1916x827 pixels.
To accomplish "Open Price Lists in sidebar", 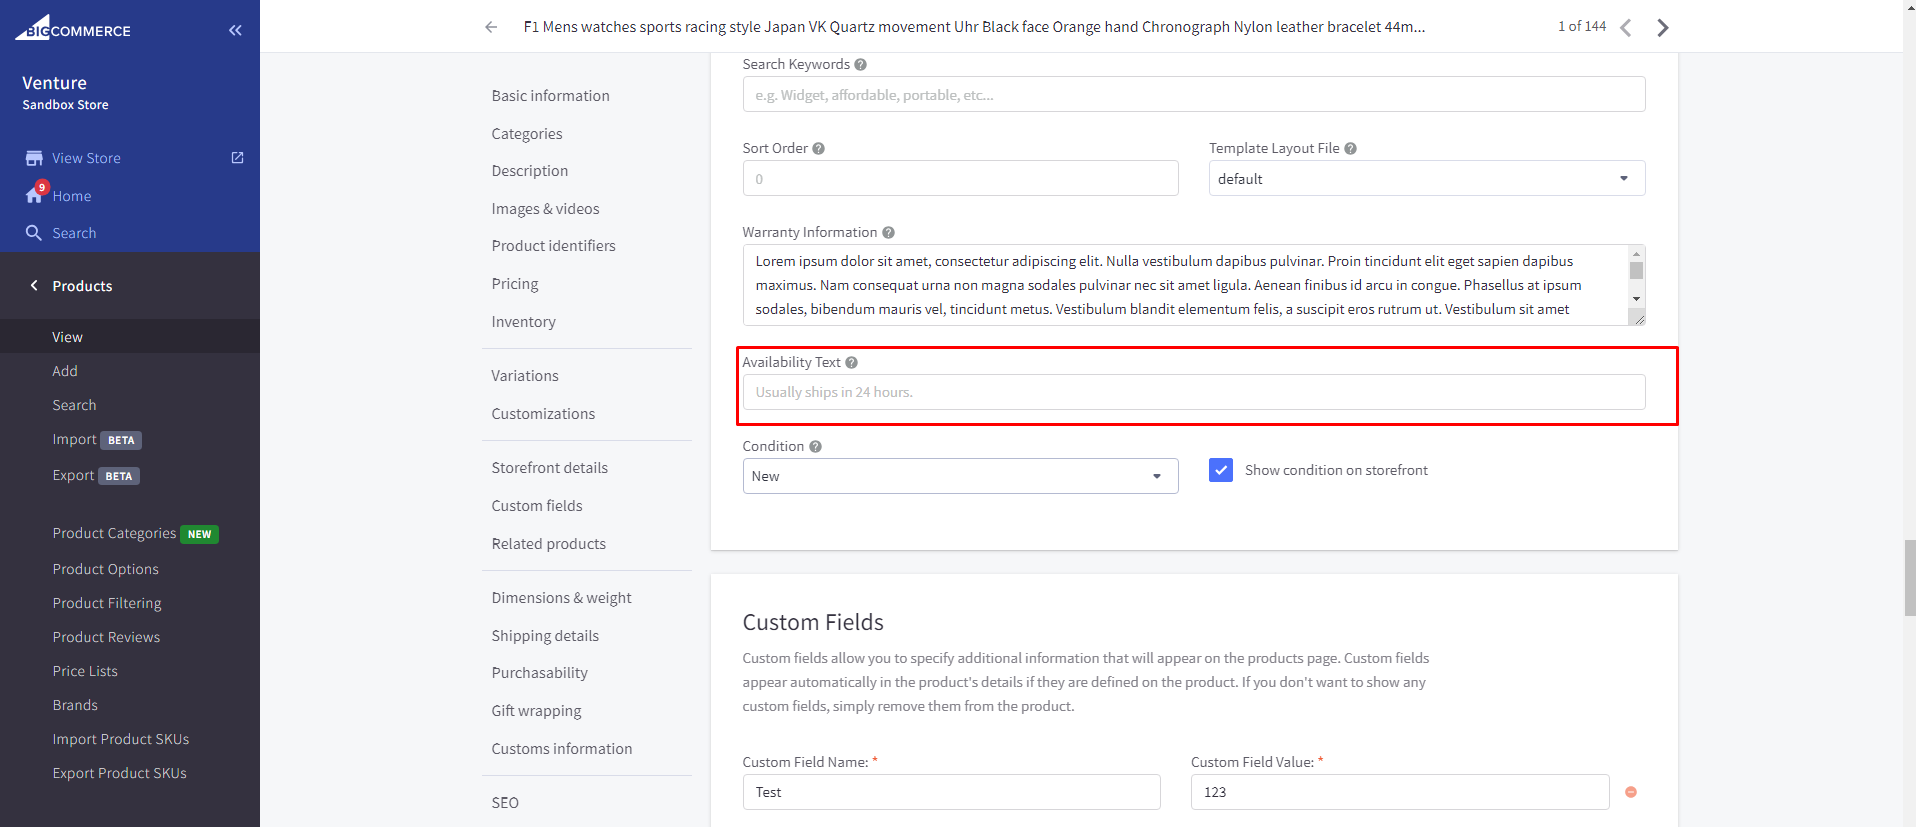I will click(x=85, y=671).
